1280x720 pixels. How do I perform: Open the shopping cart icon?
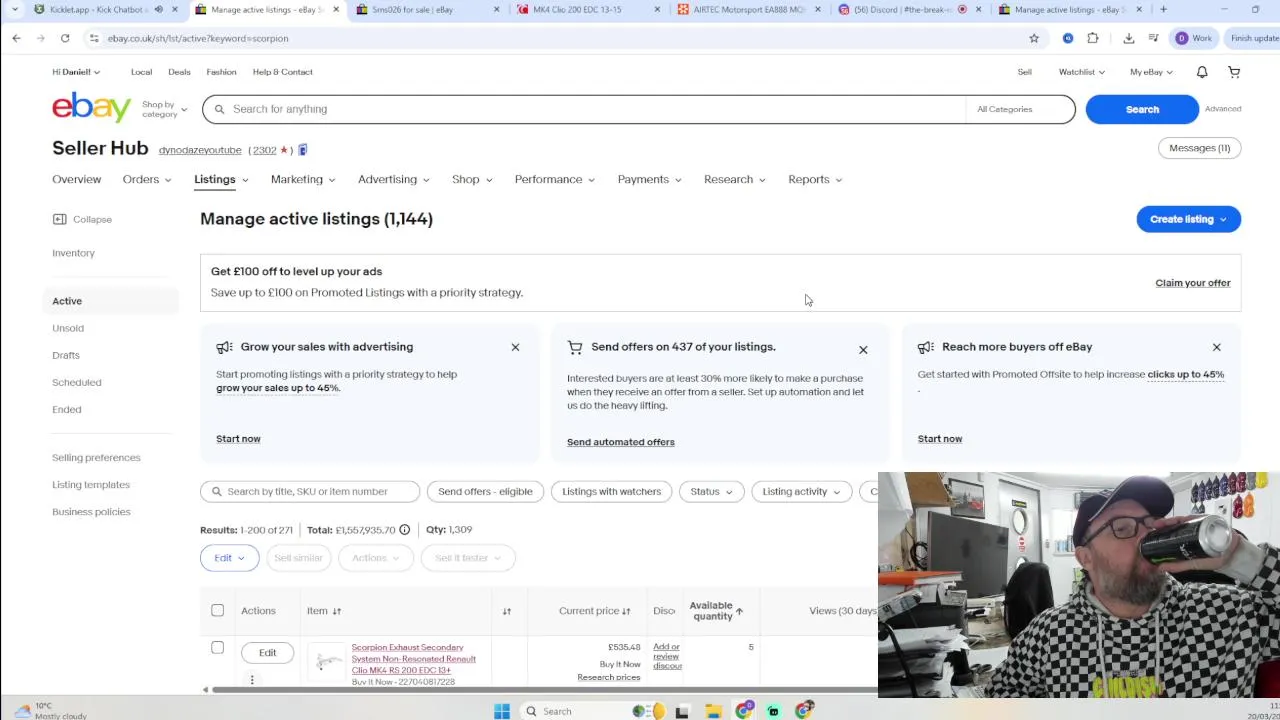pos(1234,72)
